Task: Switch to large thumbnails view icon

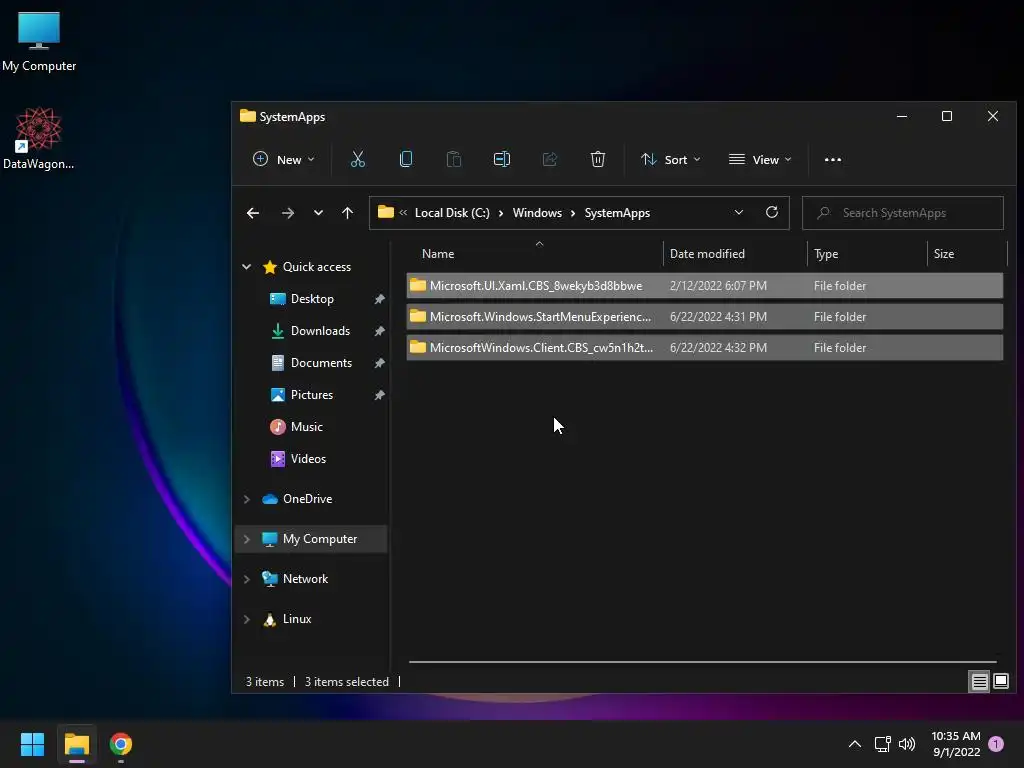Action: click(x=1000, y=682)
